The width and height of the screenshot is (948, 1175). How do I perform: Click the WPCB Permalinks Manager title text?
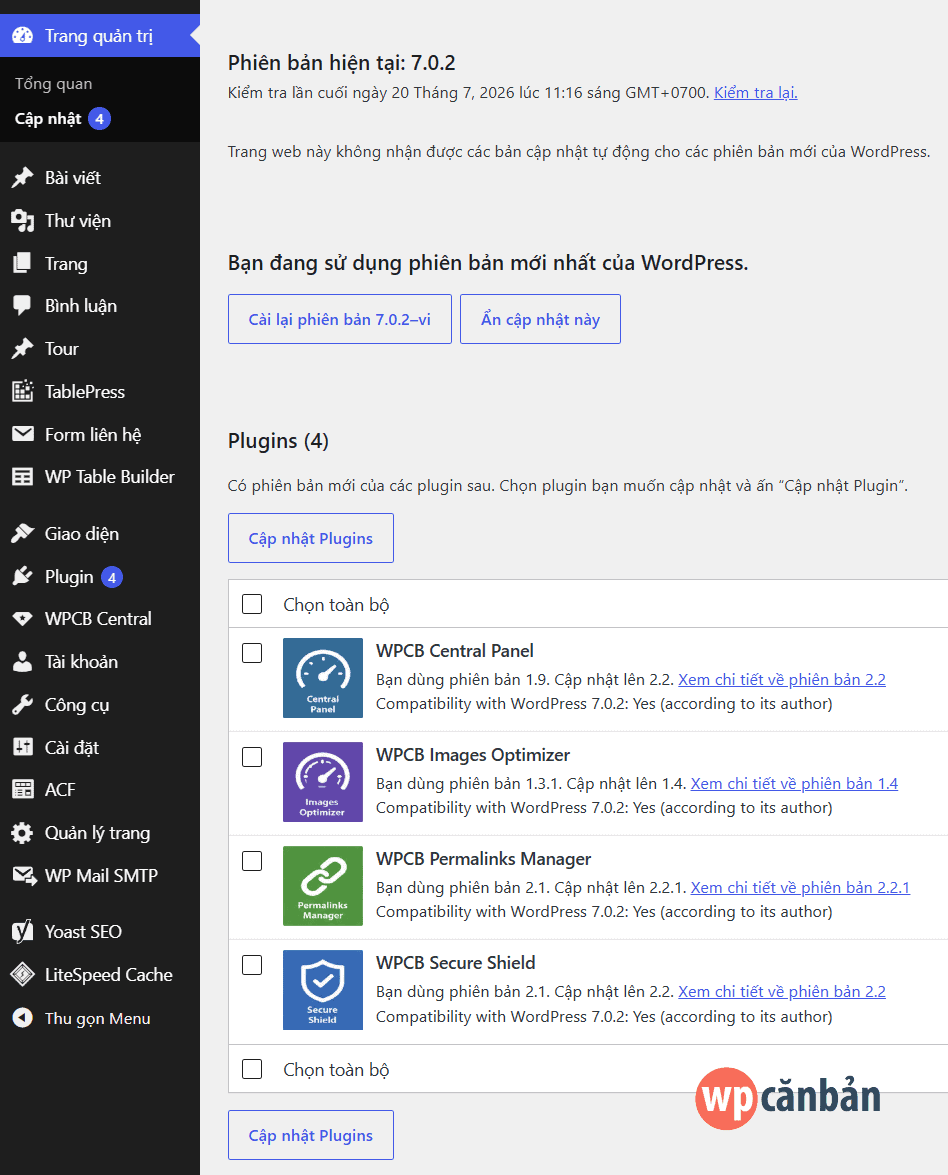483,859
